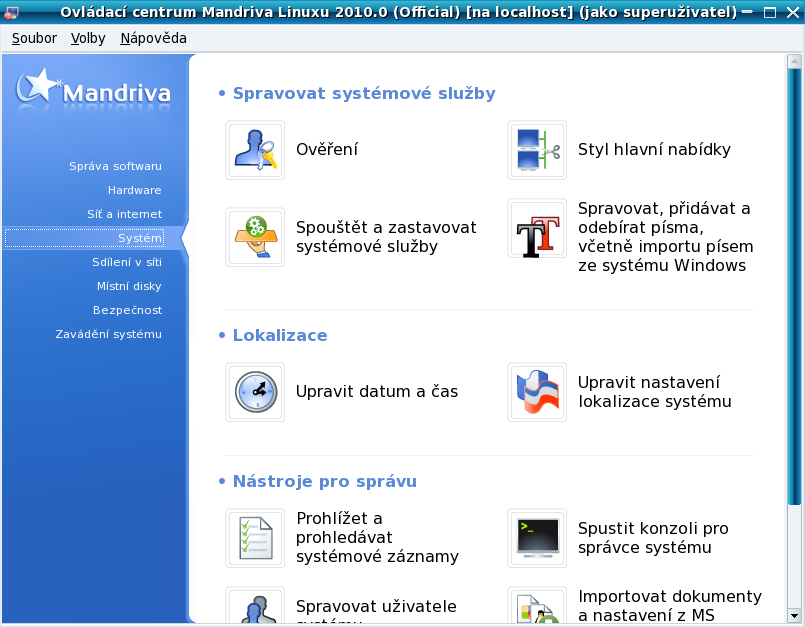Open the Volby menu
Screen dimensions: 805x627
coord(88,39)
